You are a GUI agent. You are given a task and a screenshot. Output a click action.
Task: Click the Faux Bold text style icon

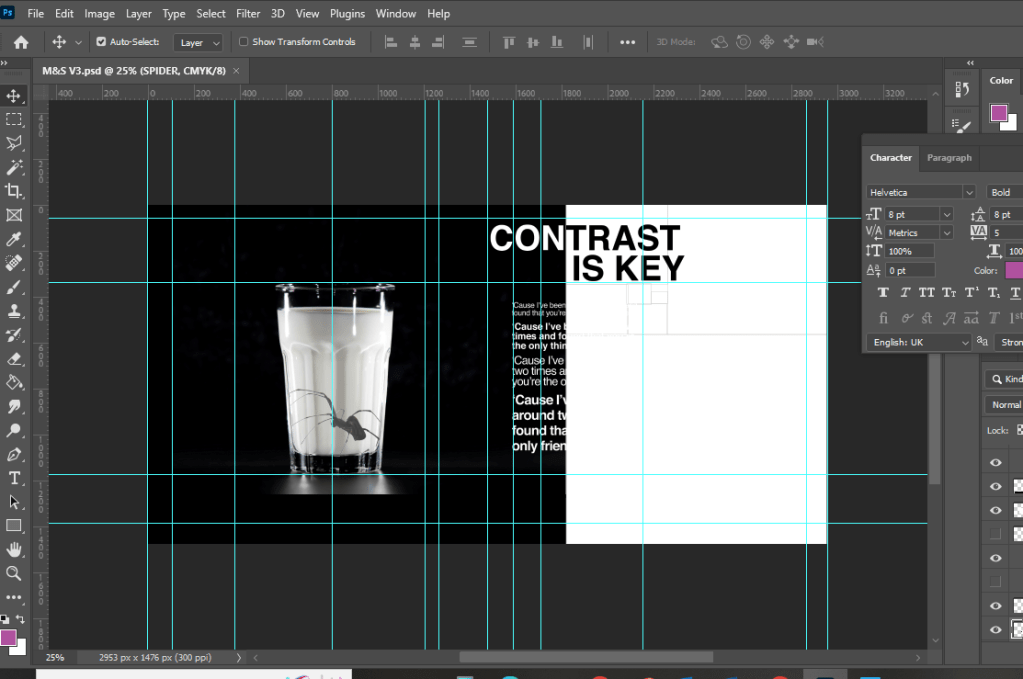(884, 293)
